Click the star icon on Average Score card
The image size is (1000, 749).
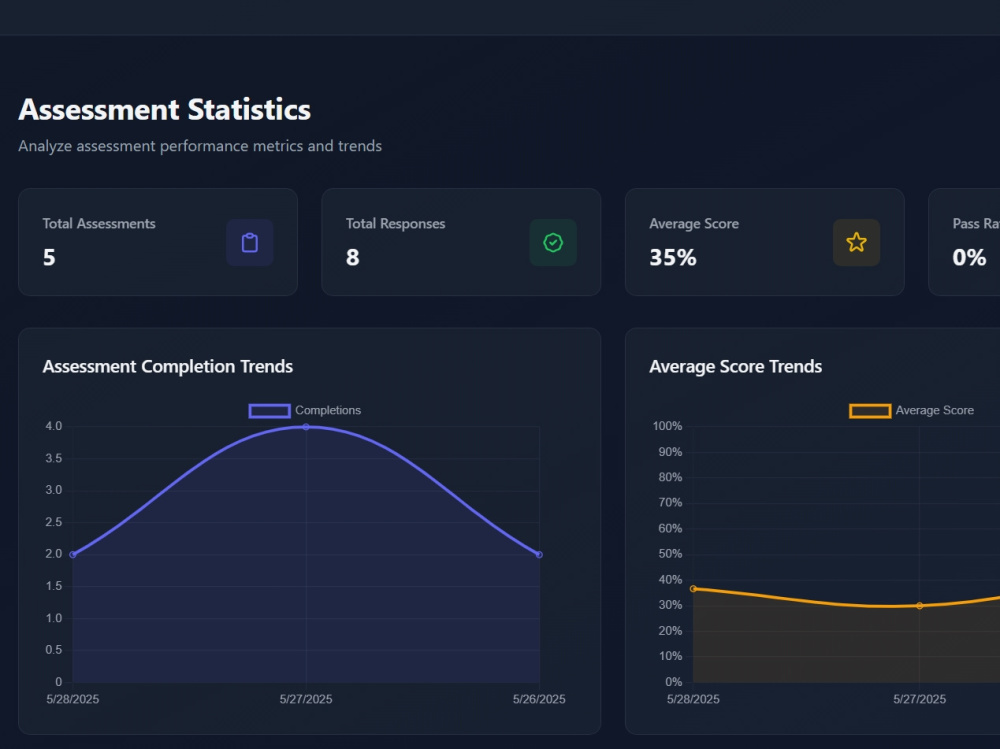856,242
